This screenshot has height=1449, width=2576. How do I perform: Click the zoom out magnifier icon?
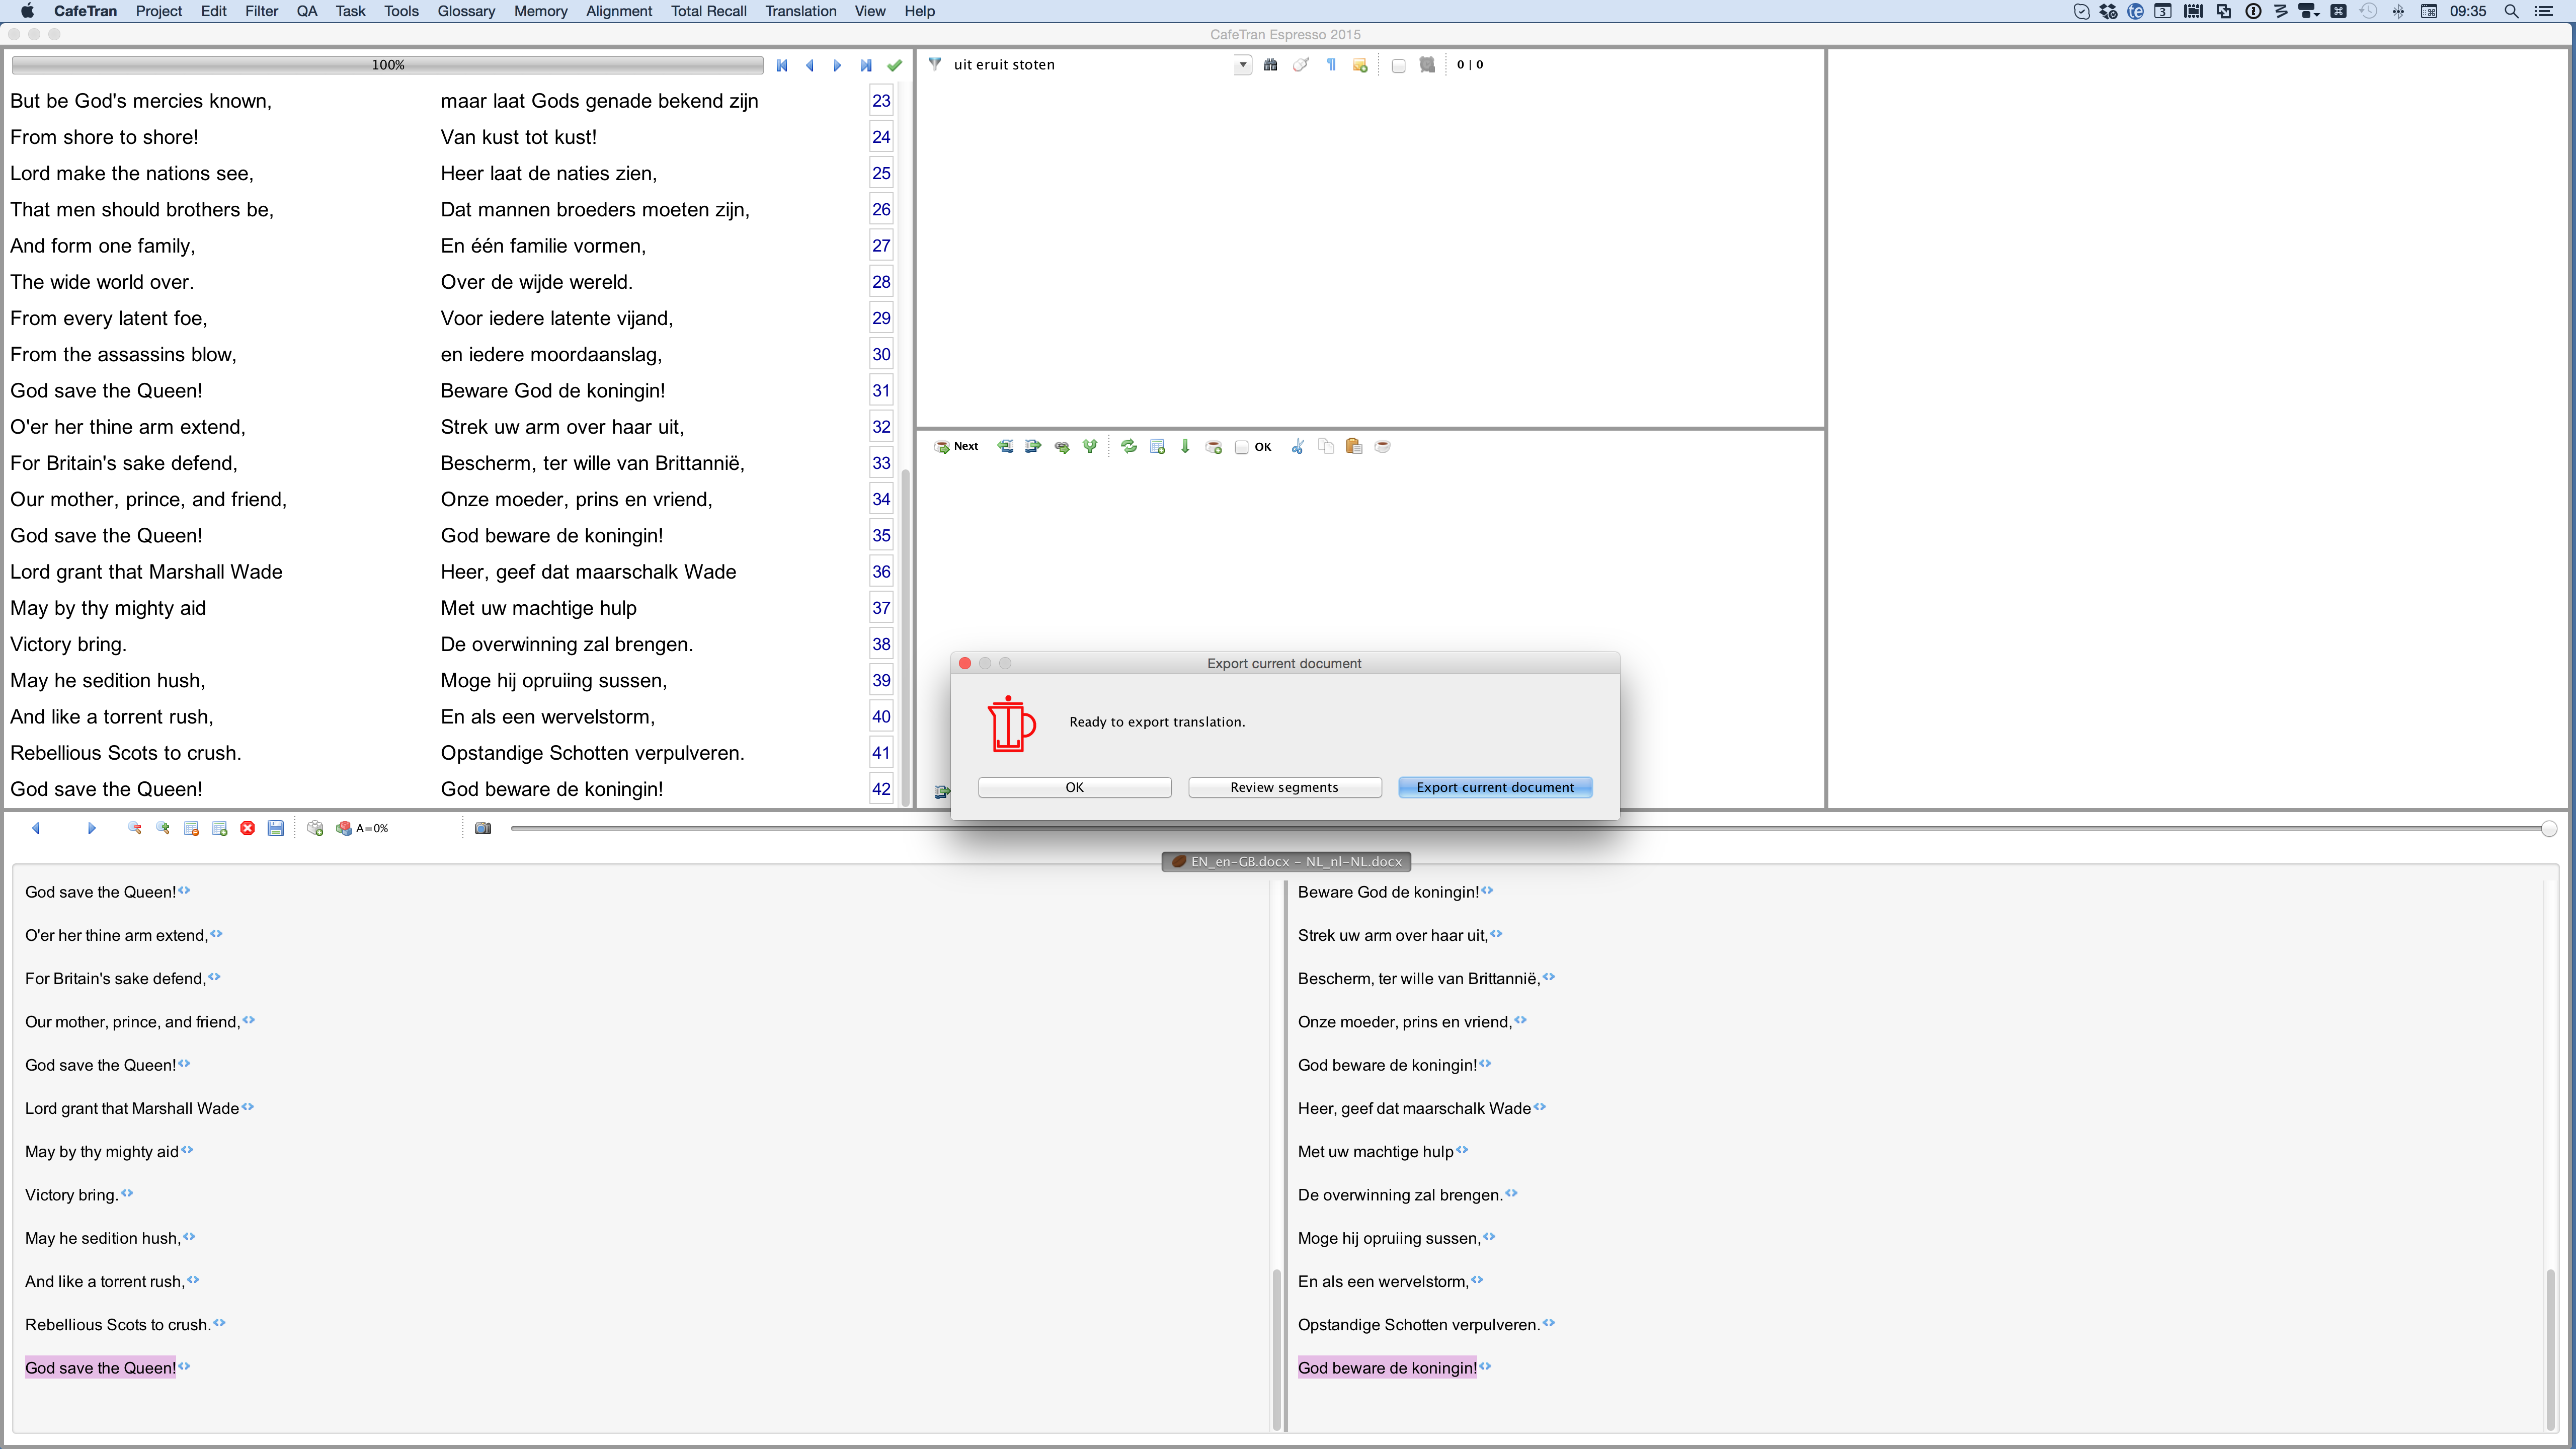[134, 828]
